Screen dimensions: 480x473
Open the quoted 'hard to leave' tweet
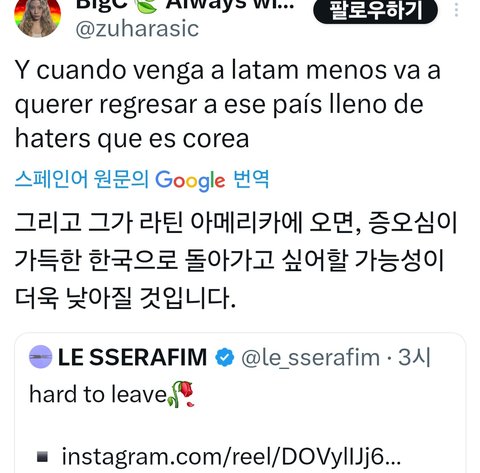240,403
